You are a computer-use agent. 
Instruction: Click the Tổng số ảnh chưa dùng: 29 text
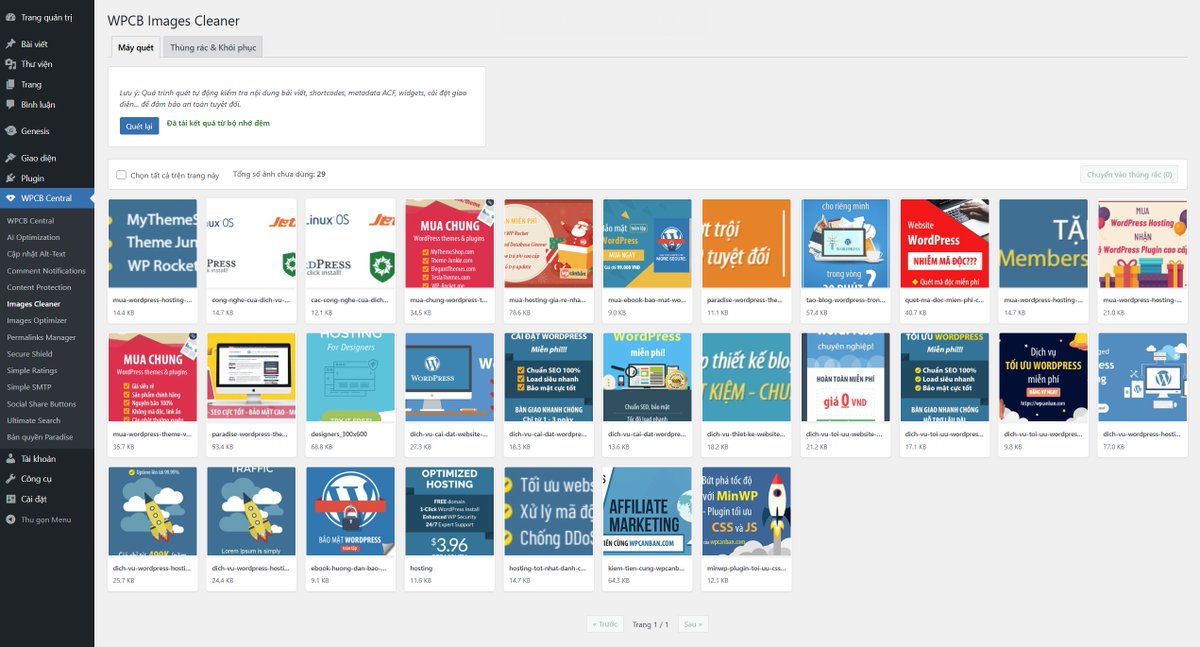[279, 174]
